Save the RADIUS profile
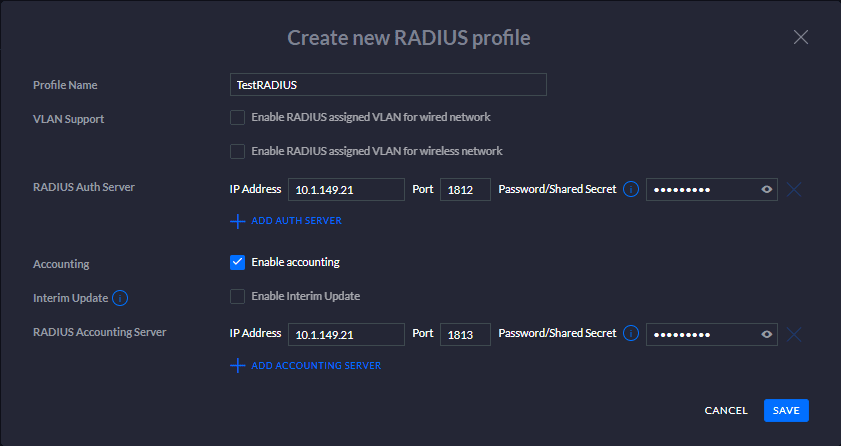This screenshot has height=446, width=841. click(x=786, y=410)
